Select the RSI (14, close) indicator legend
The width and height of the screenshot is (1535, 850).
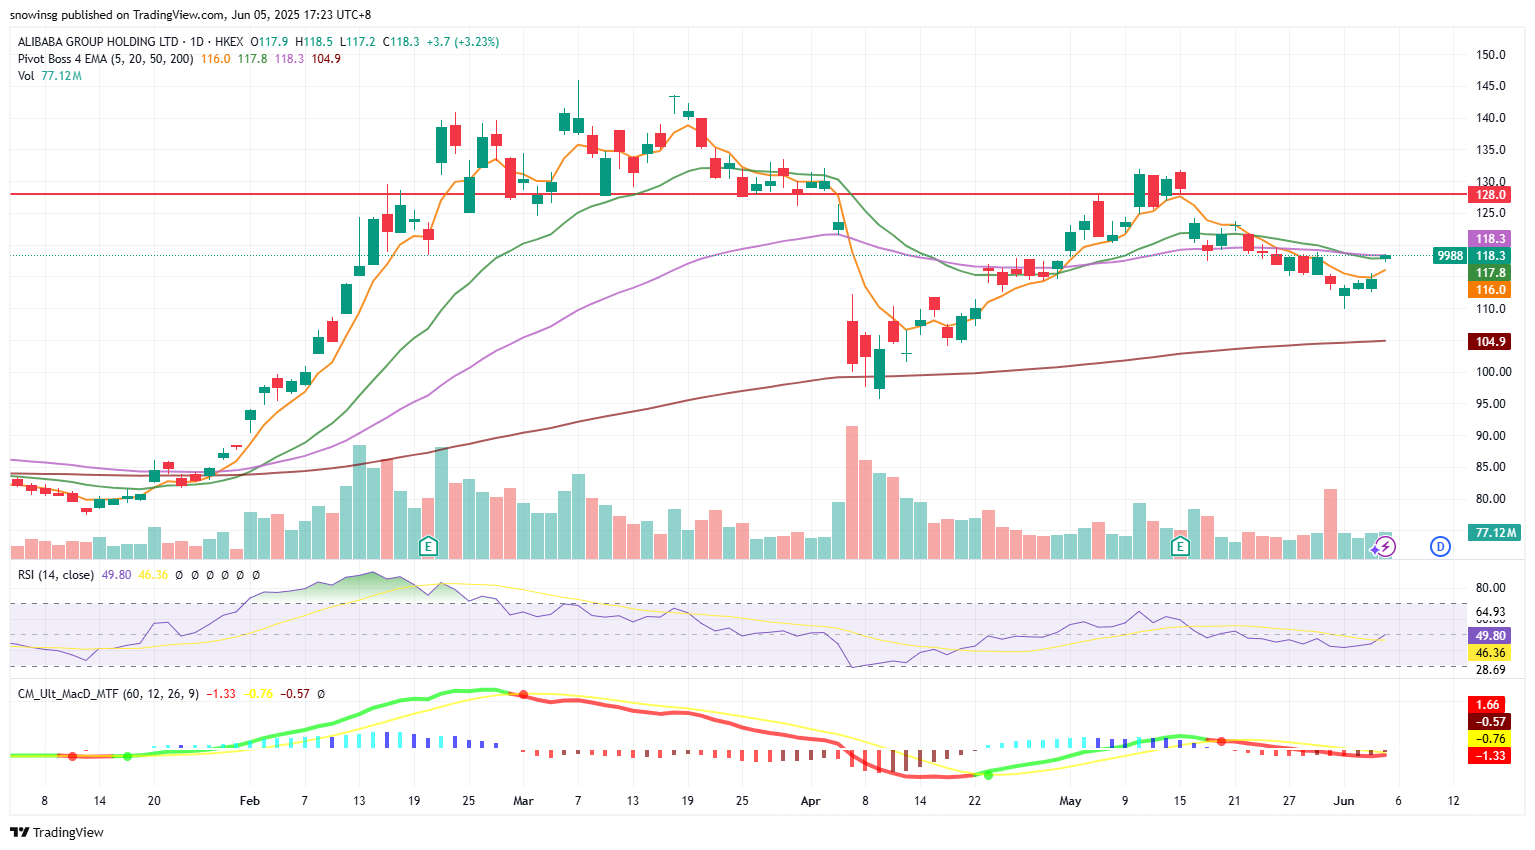(56, 575)
